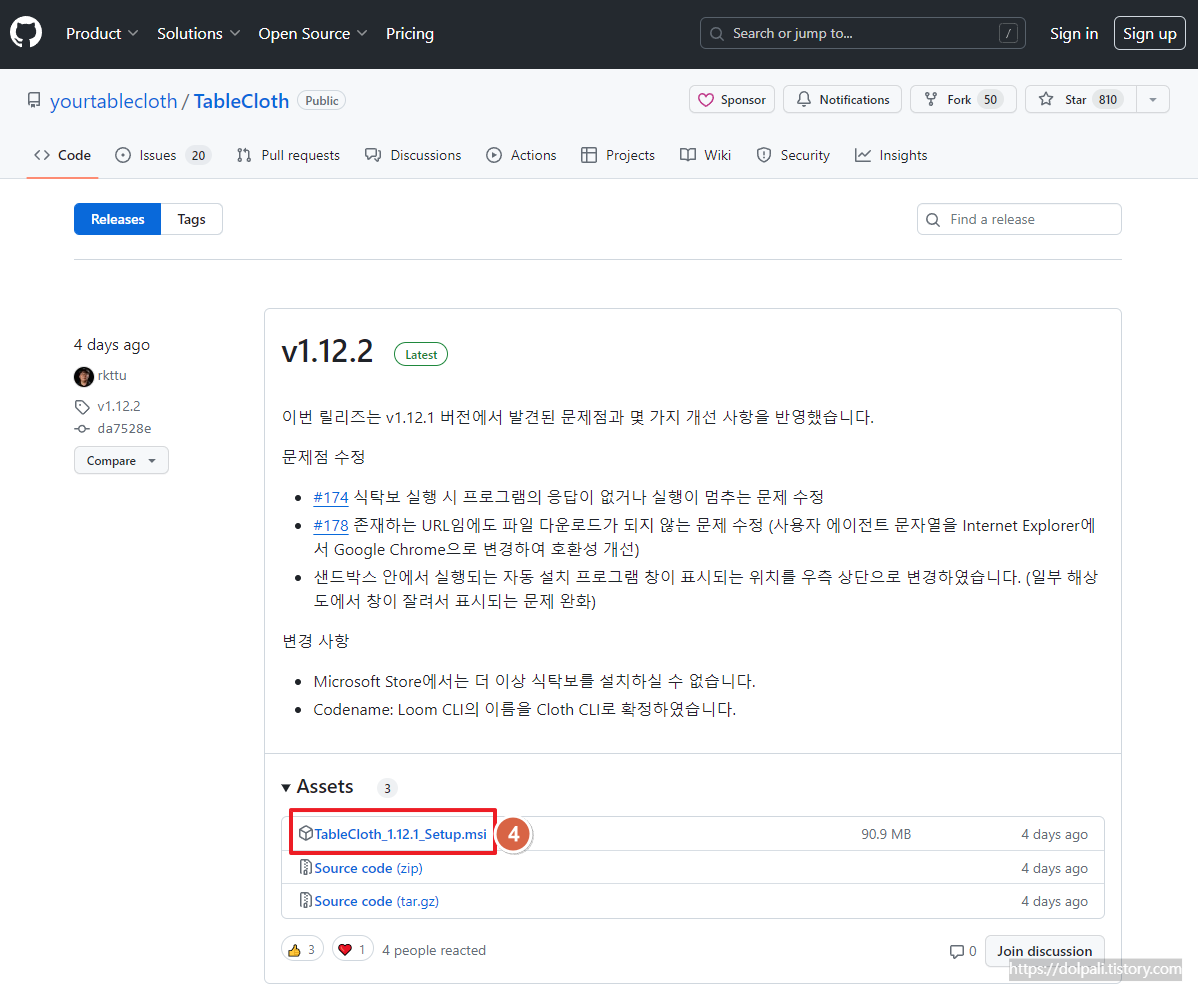The width and height of the screenshot is (1198, 998).
Task: Click the thumbs up reaction
Action: click(x=303, y=950)
